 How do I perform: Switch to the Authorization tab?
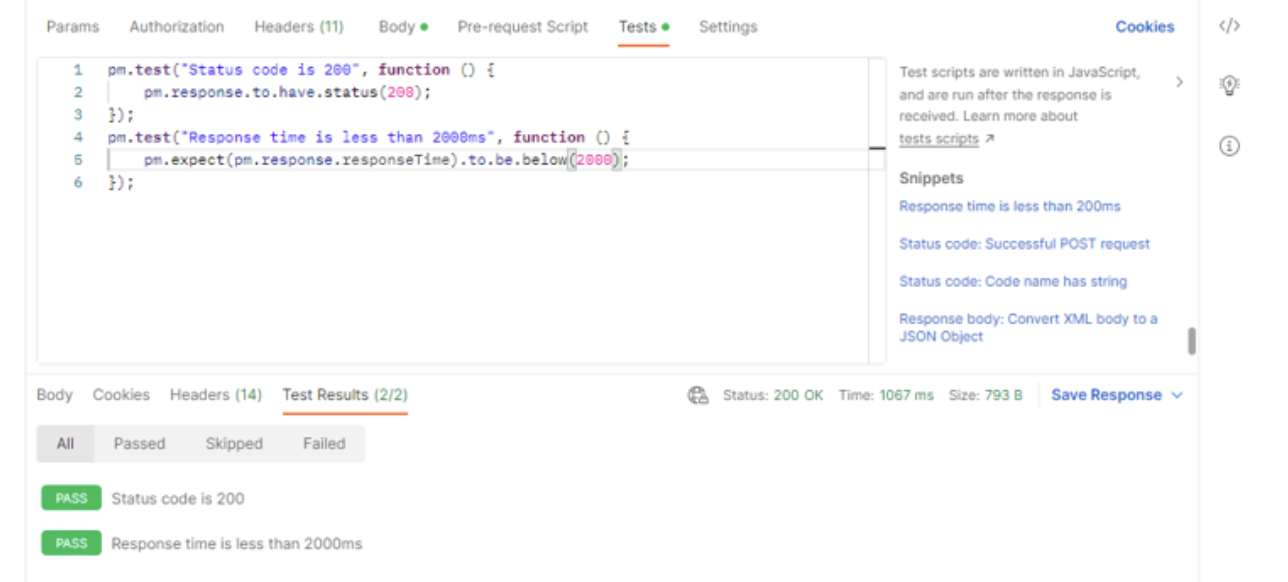pos(177,27)
